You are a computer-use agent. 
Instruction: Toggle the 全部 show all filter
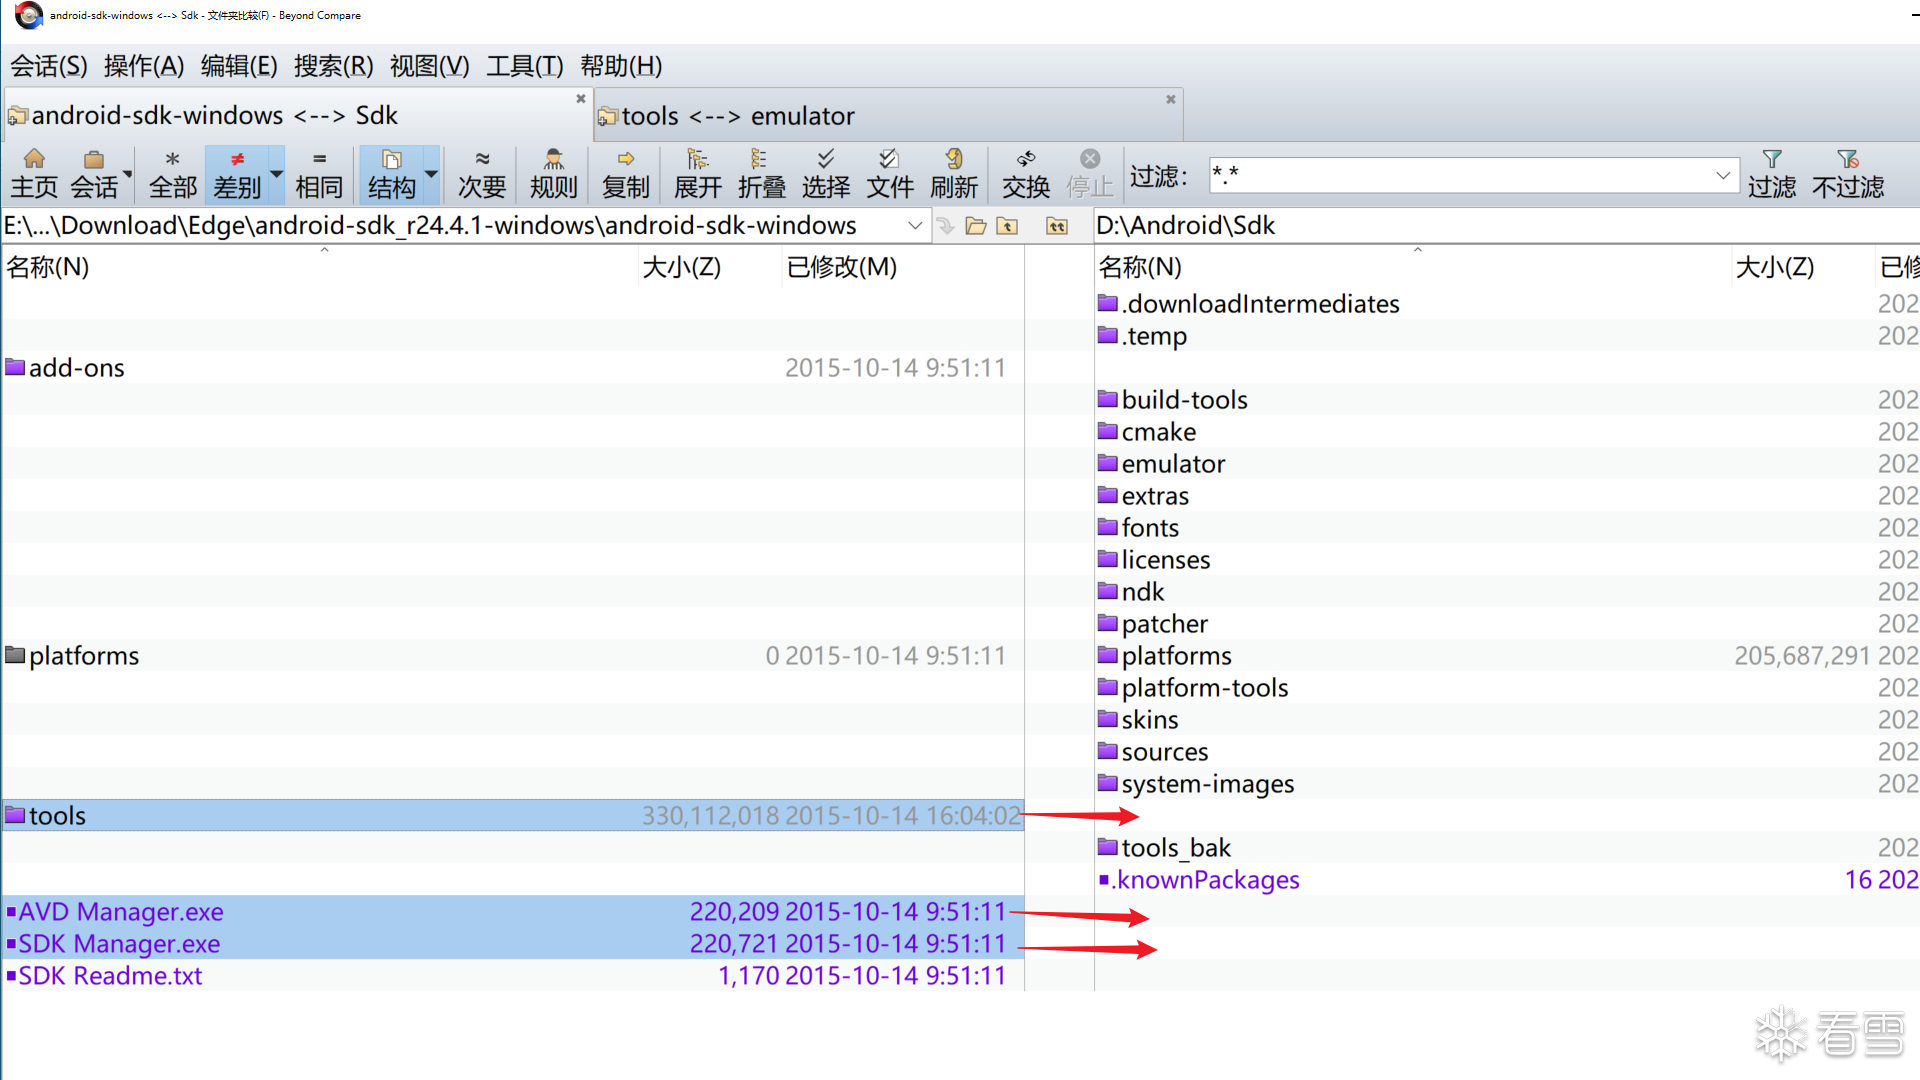[x=172, y=173]
